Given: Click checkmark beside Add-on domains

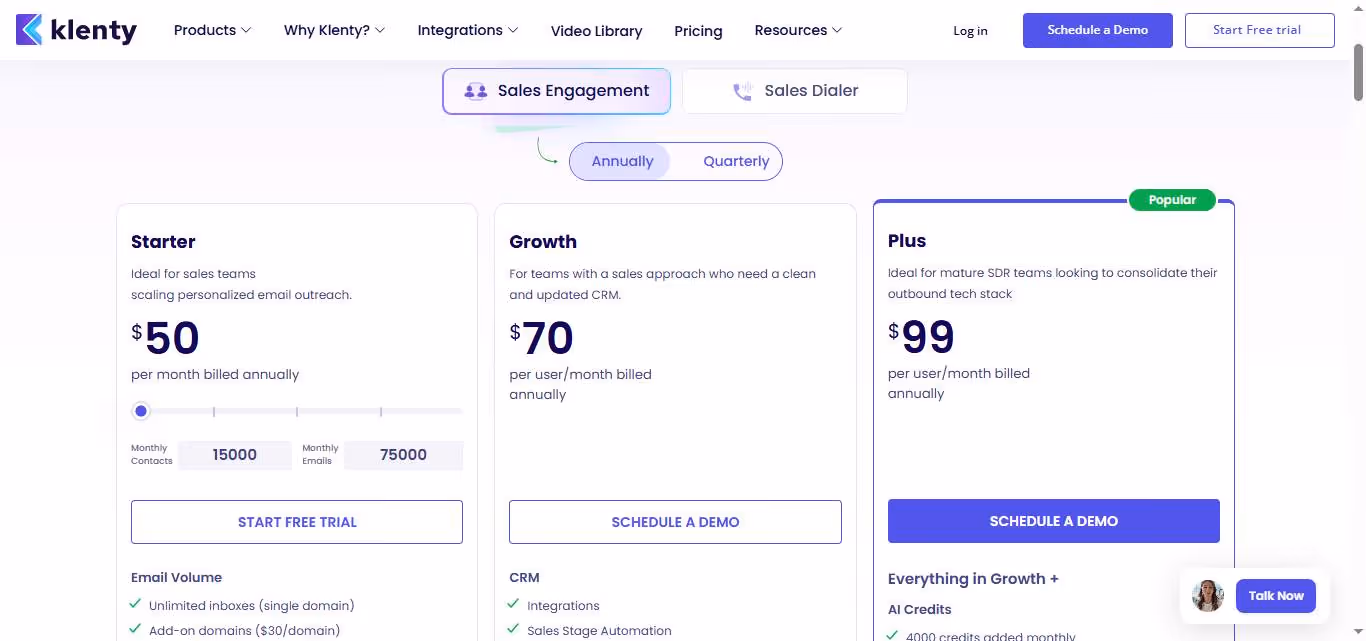Looking at the screenshot, I should tap(135, 629).
